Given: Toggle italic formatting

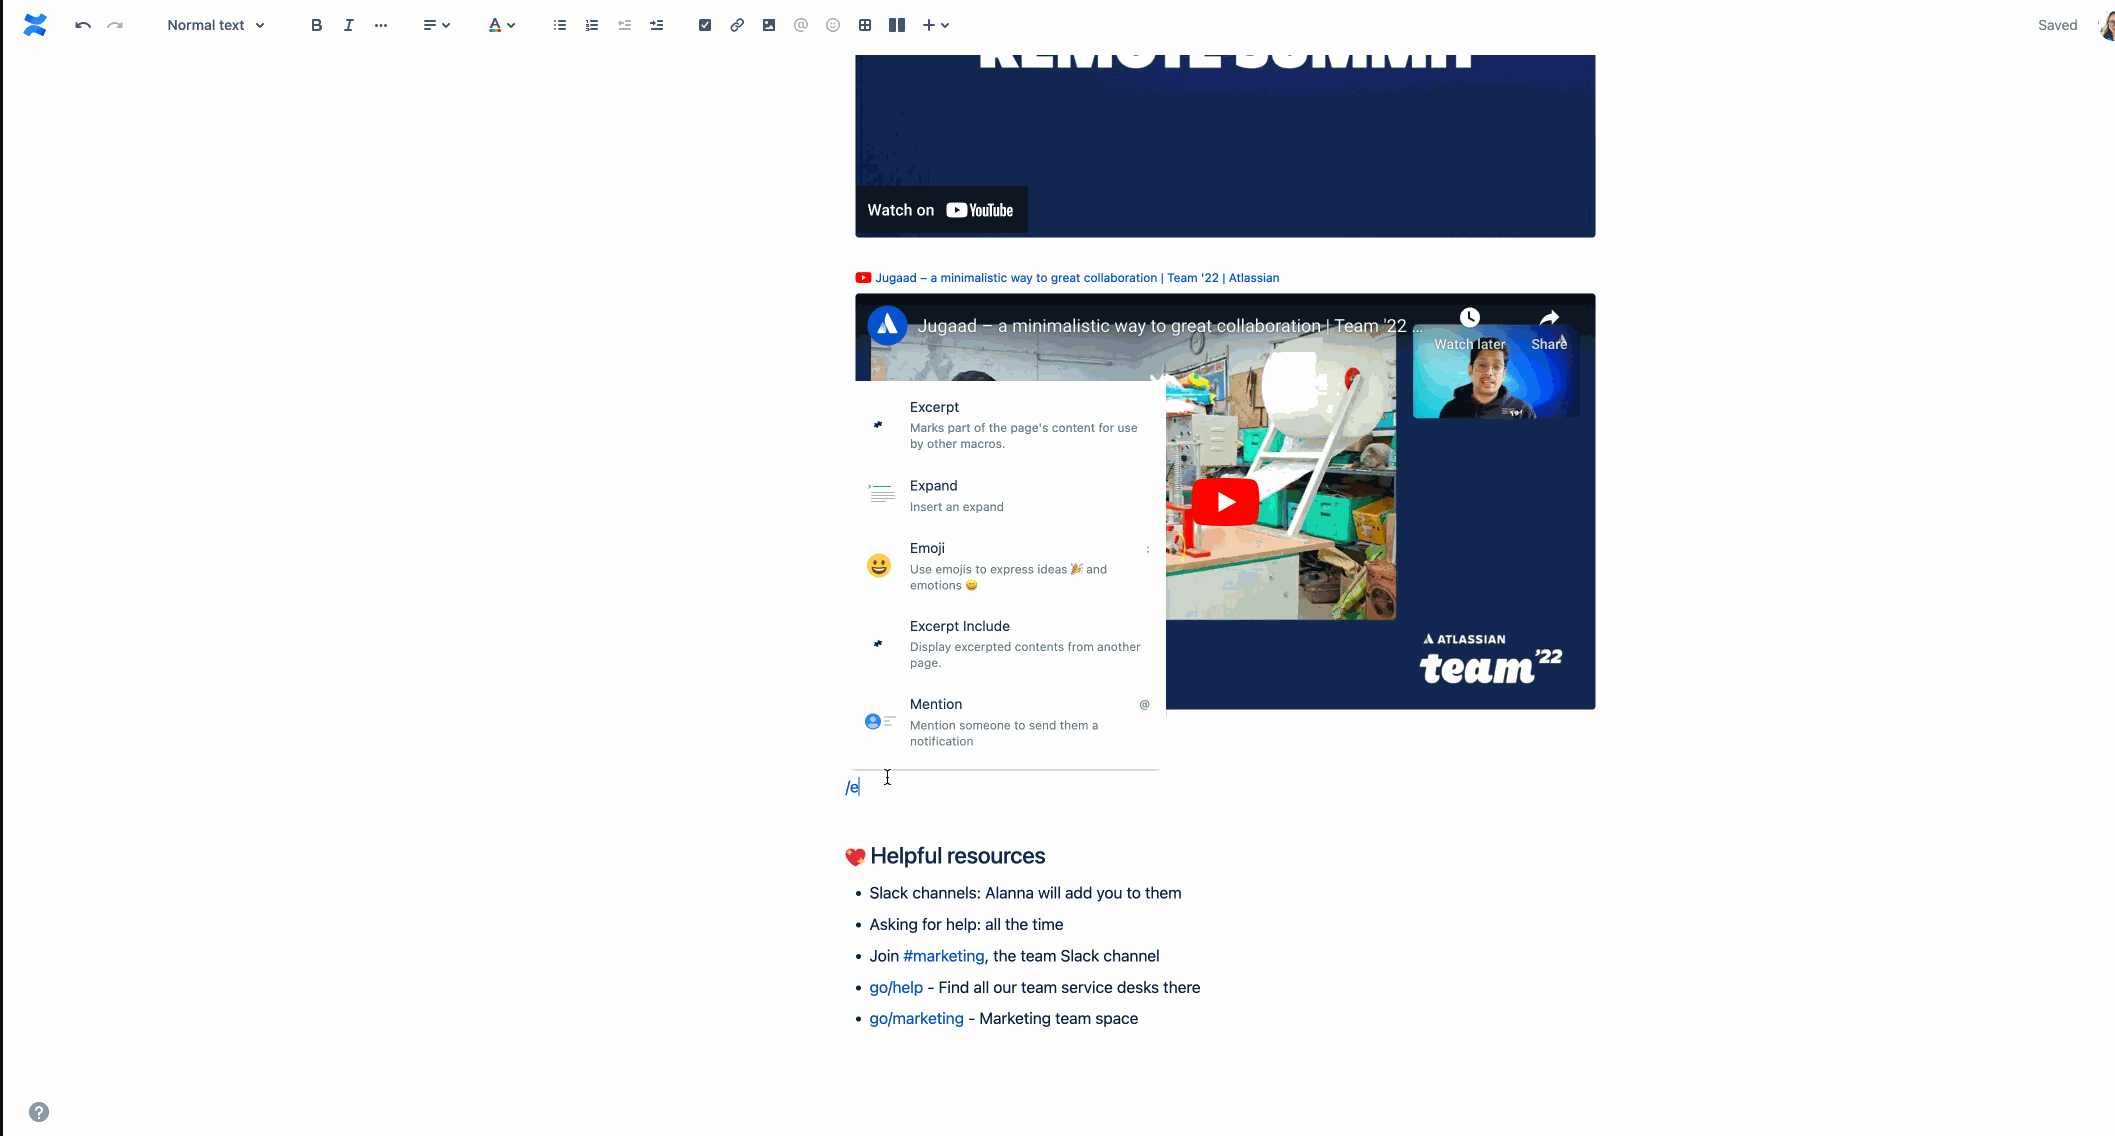Looking at the screenshot, I should [348, 25].
